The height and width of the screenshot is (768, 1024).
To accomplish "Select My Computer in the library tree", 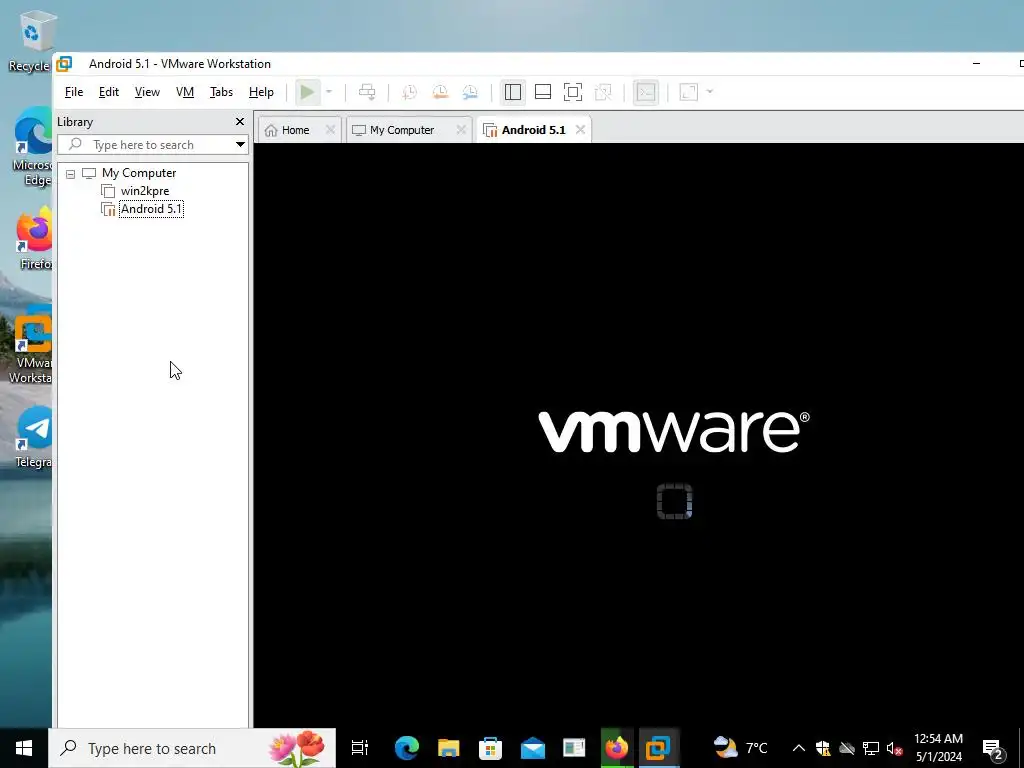I will pyautogui.click(x=138, y=173).
